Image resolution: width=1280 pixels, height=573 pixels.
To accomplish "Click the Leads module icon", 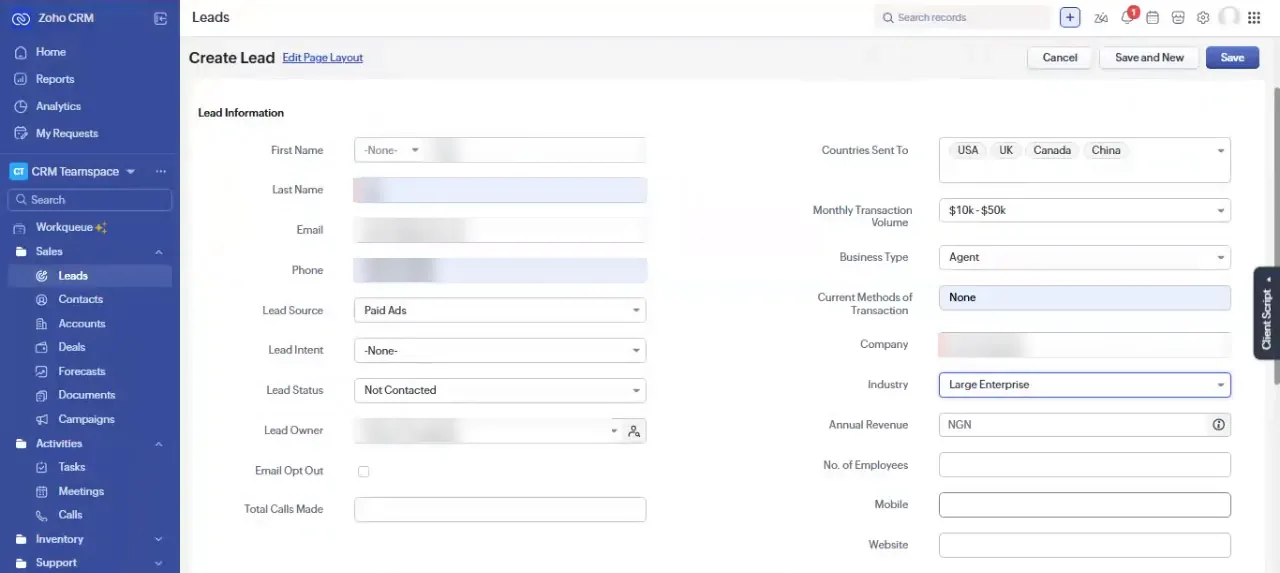I will click(42, 276).
